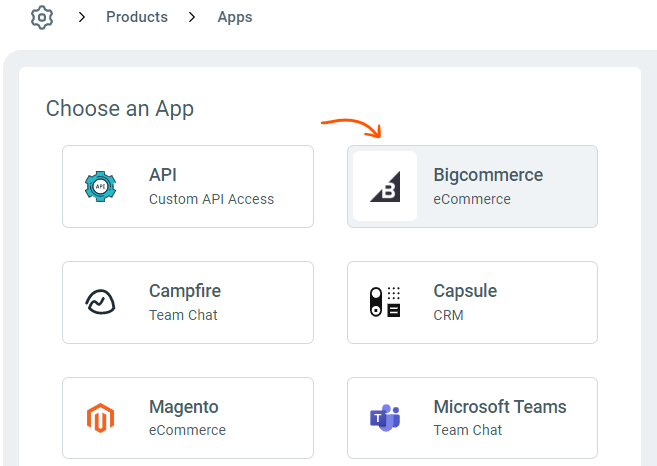Click the orange Magento logo

[100, 418]
